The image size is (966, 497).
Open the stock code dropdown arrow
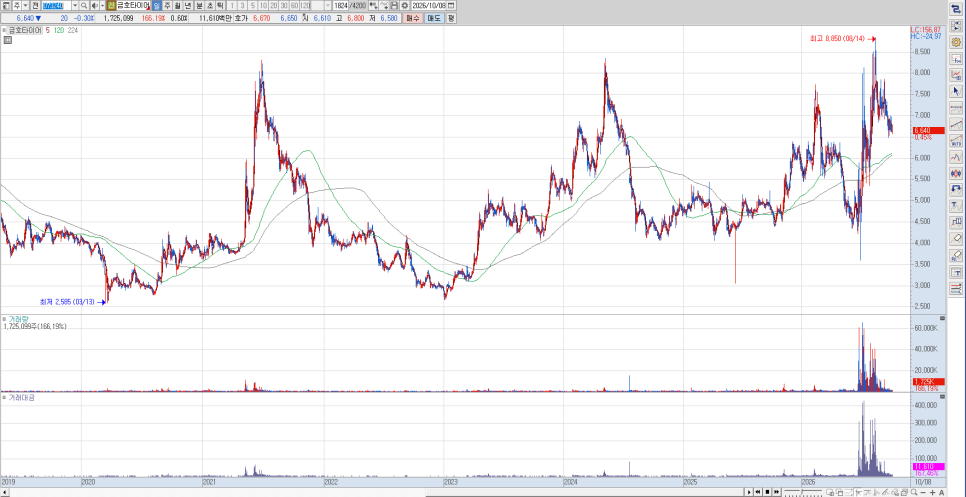tap(75, 5)
